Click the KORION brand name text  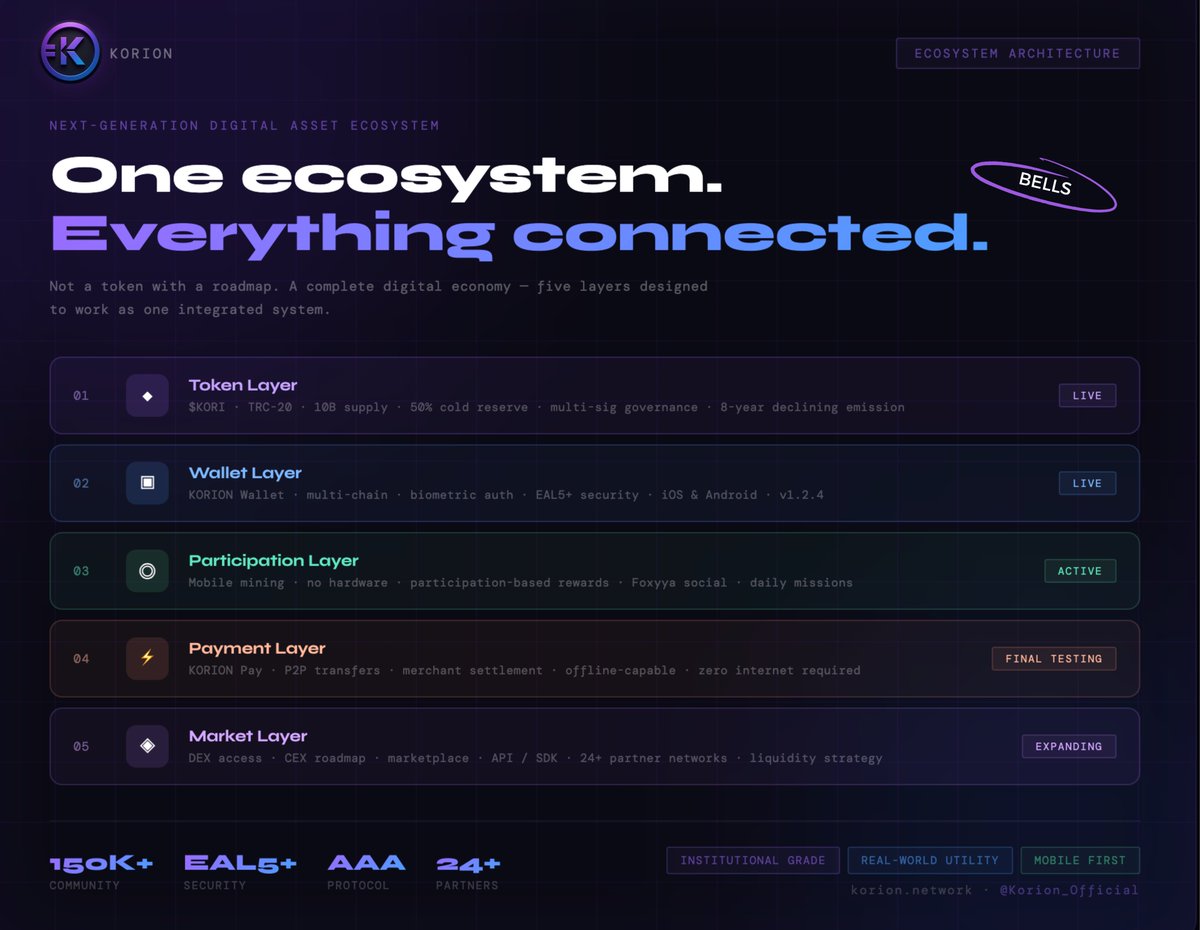[141, 53]
